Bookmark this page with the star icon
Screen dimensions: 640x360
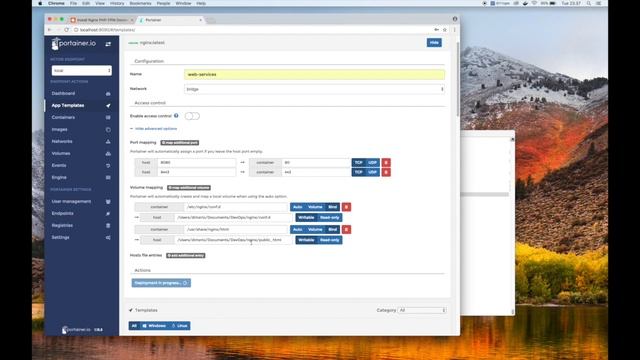(x=444, y=30)
